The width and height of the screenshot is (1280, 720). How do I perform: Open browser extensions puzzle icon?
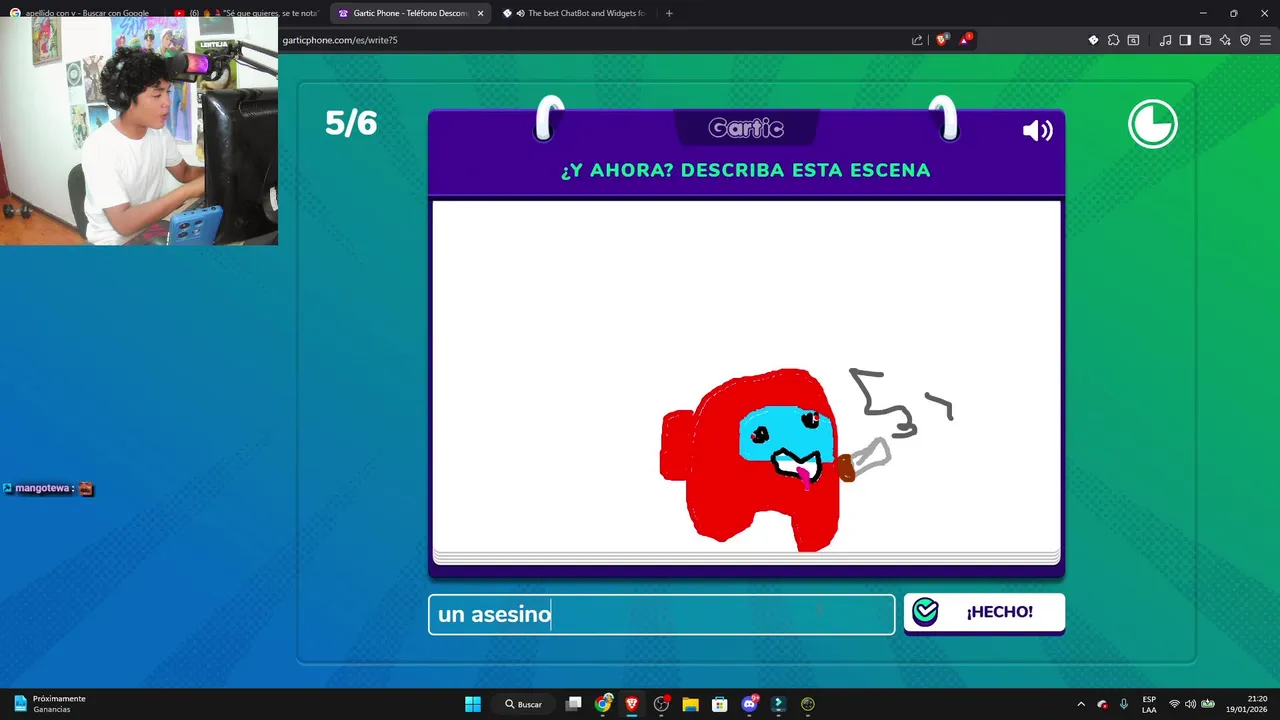1113,40
